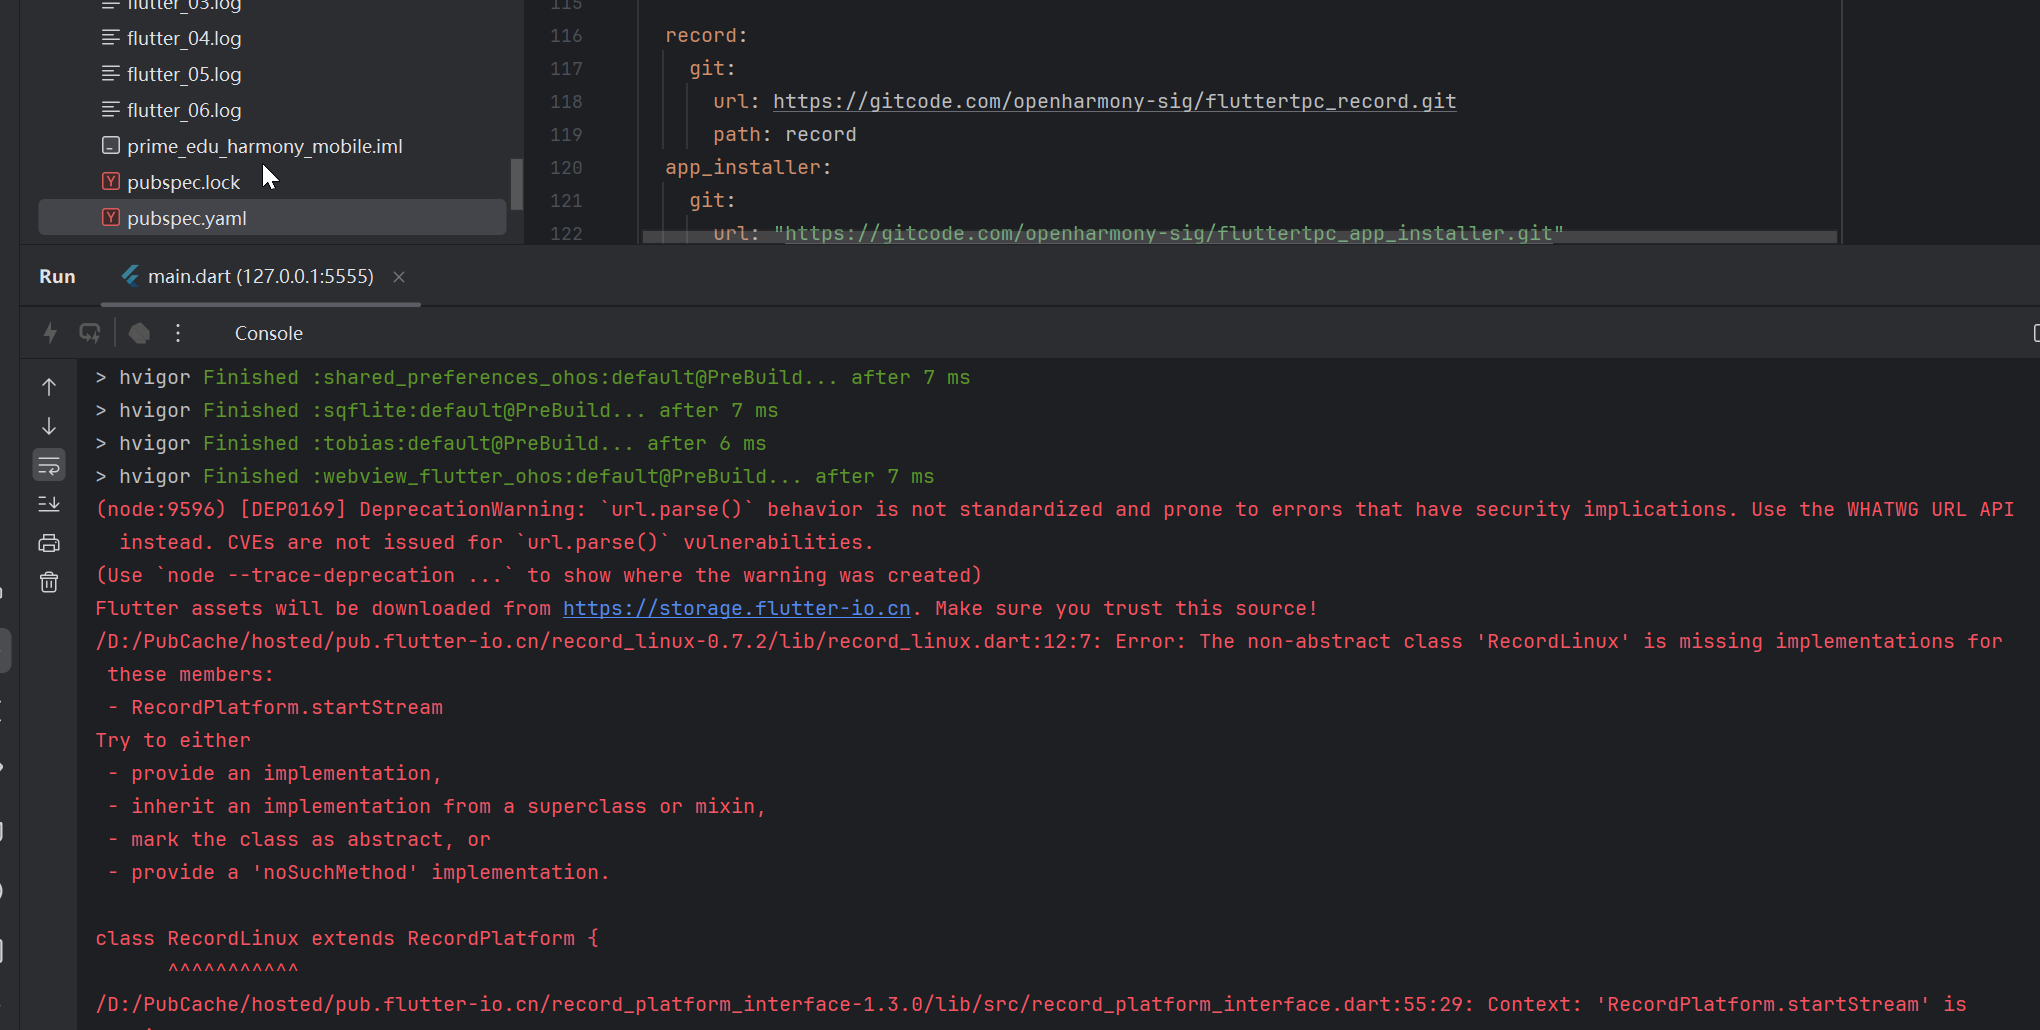The width and height of the screenshot is (2040, 1030).
Task: Click the Flutter Hot Restart icon
Action: point(90,333)
